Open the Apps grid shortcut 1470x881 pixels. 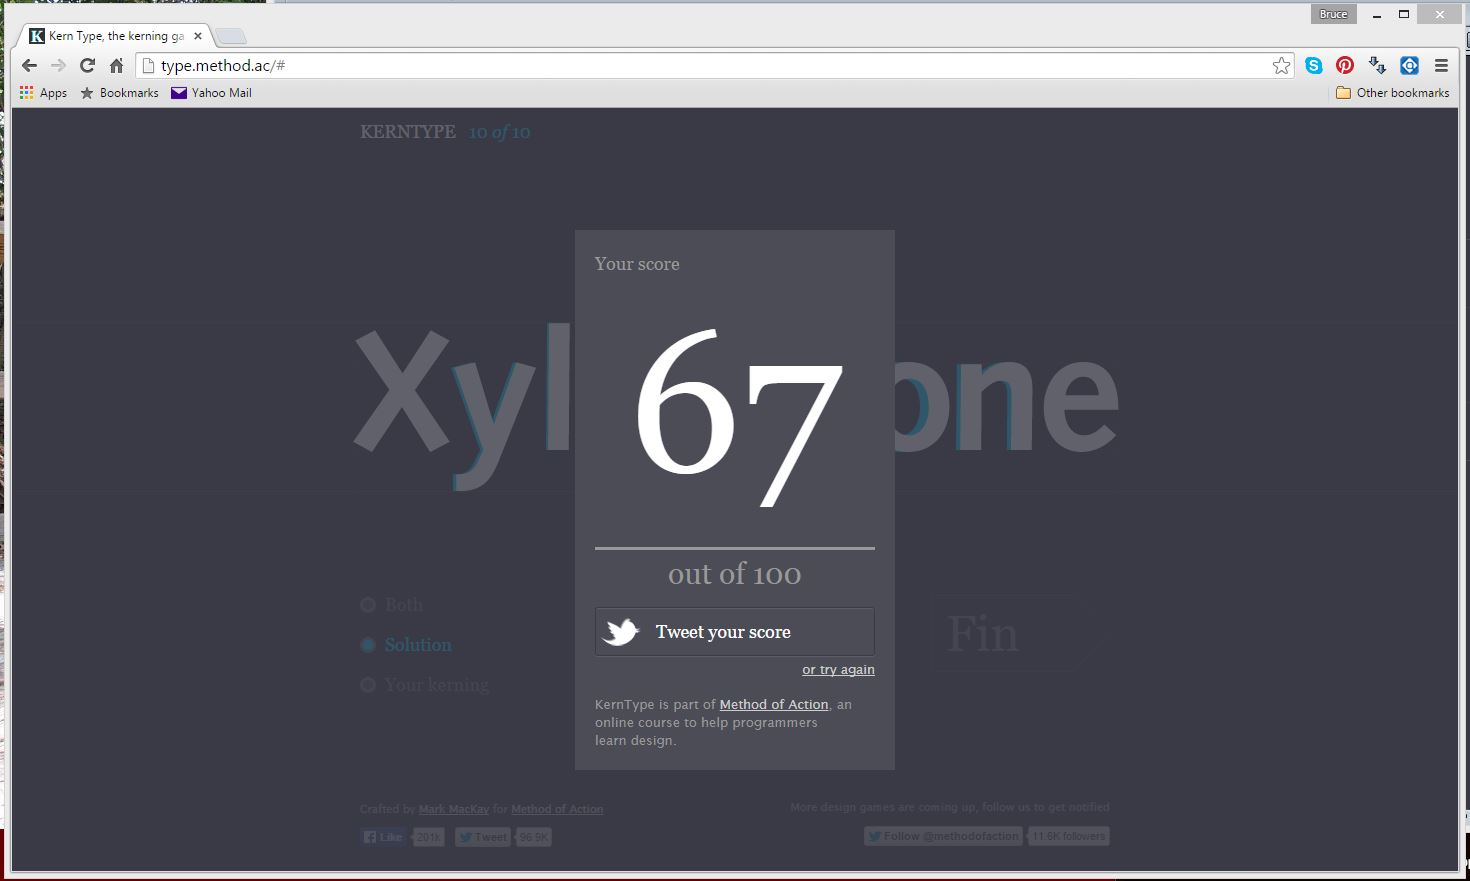(x=43, y=93)
